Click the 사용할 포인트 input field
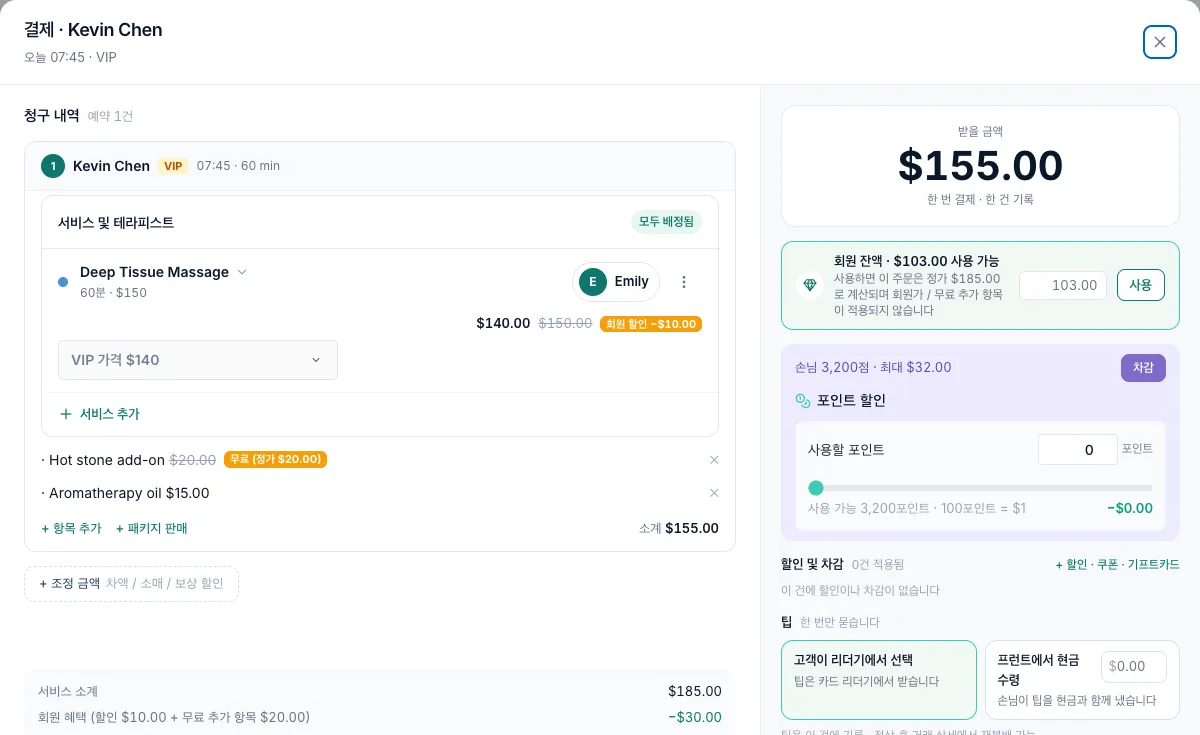This screenshot has height=735, width=1200. [x=1077, y=450]
